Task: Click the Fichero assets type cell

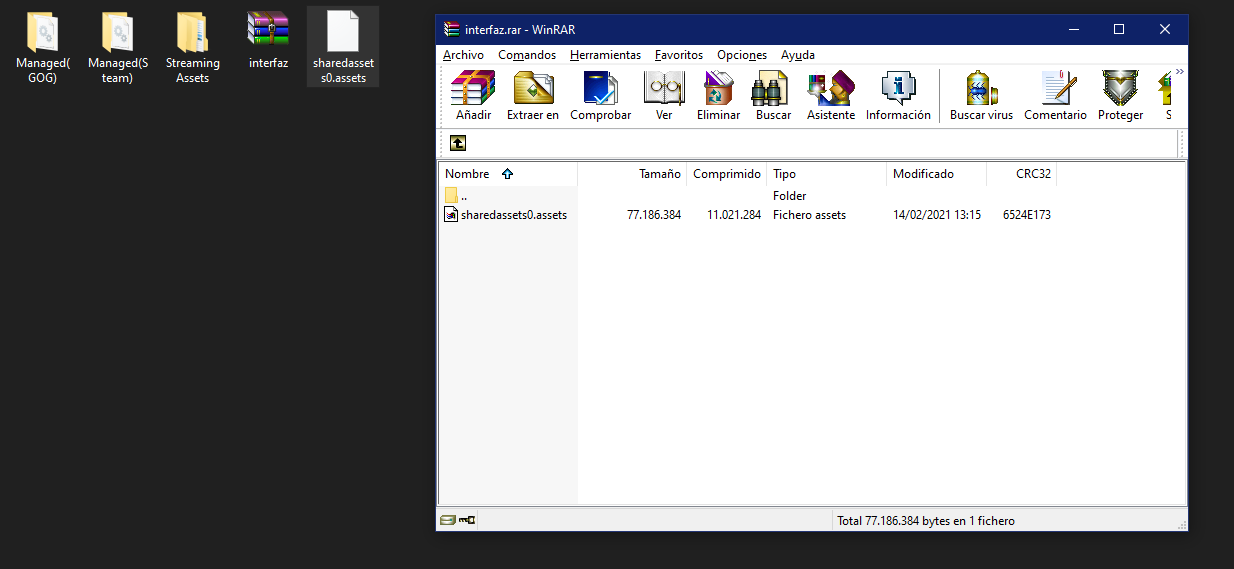Action: click(809, 214)
